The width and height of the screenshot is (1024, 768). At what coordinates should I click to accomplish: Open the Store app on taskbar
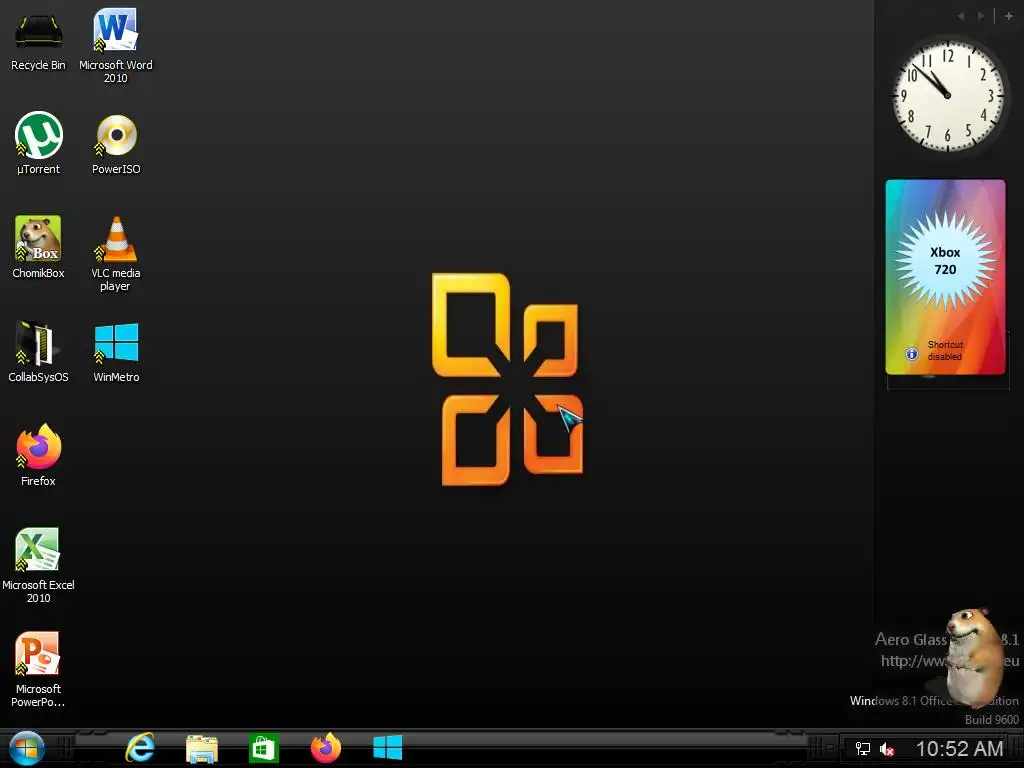click(264, 748)
